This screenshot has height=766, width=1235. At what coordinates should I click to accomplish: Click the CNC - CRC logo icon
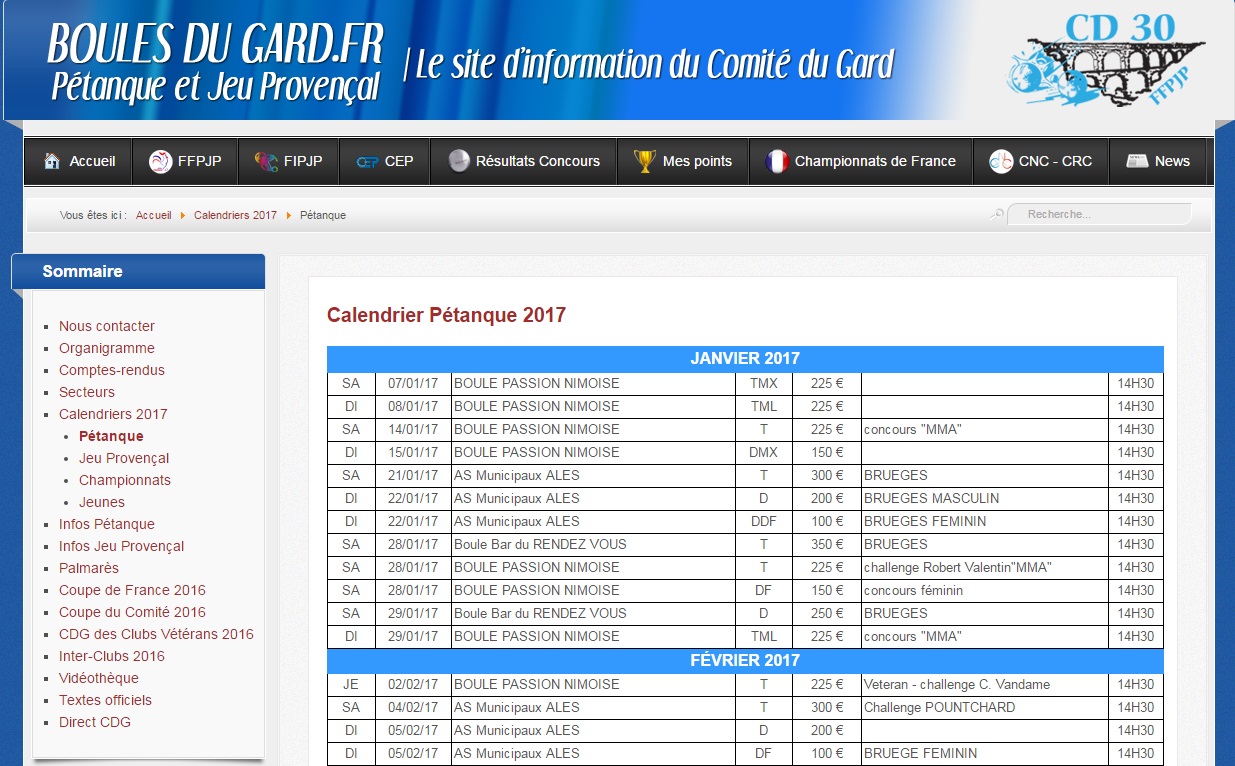(x=1001, y=161)
